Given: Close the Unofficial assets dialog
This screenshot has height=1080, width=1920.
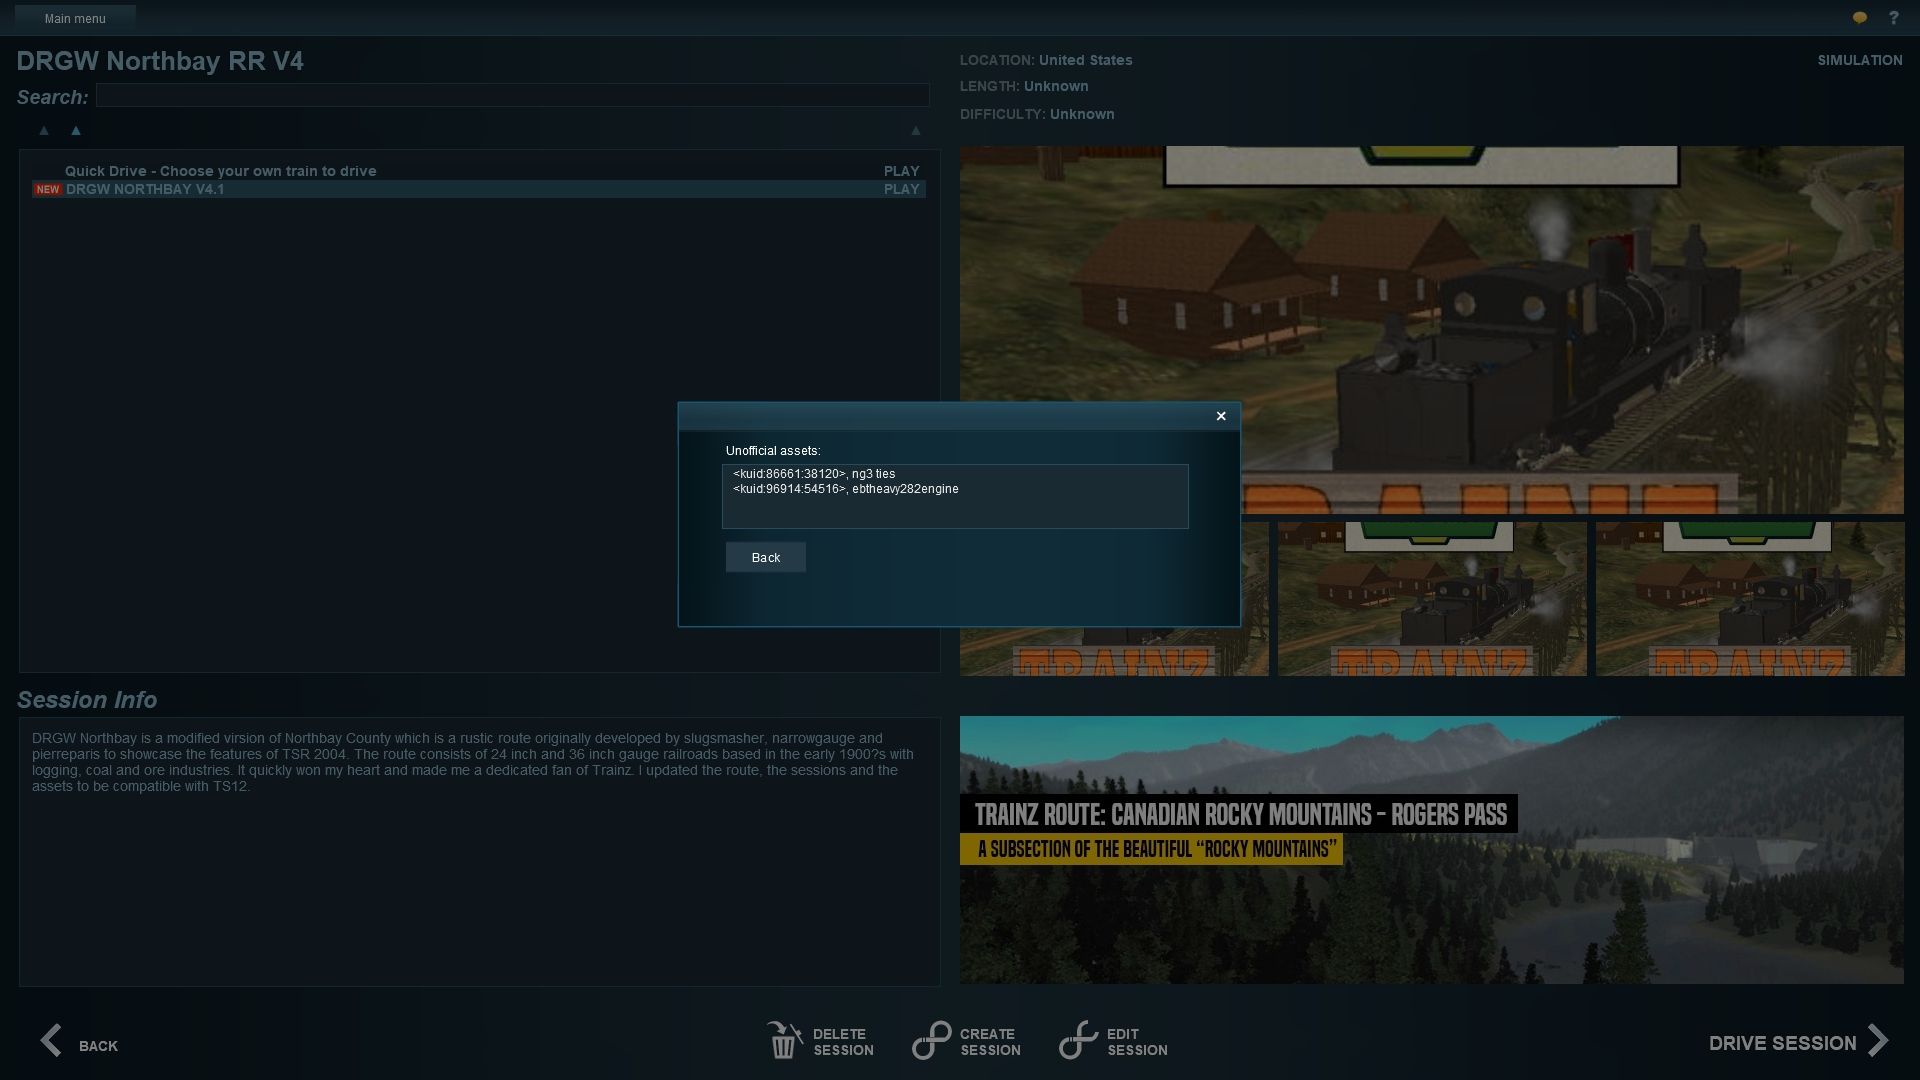Looking at the screenshot, I should point(1220,416).
